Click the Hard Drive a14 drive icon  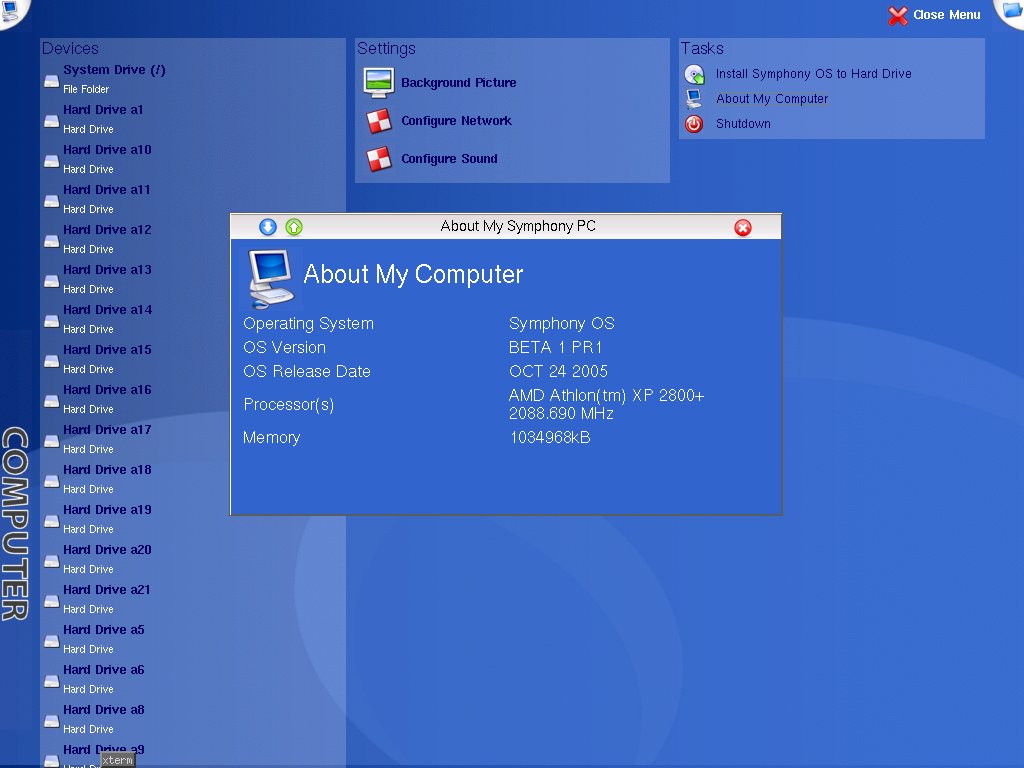tap(52, 321)
